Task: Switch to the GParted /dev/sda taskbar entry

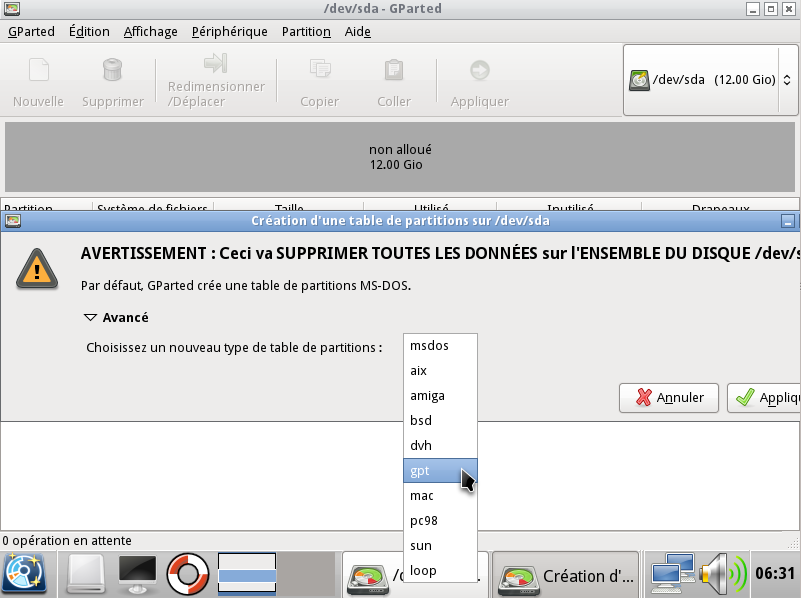Action: point(374,576)
